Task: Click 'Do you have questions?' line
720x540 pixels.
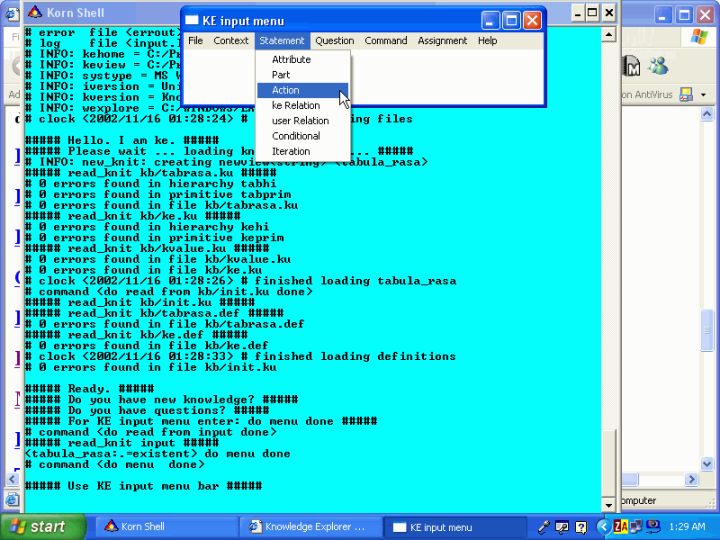Action: [147, 410]
